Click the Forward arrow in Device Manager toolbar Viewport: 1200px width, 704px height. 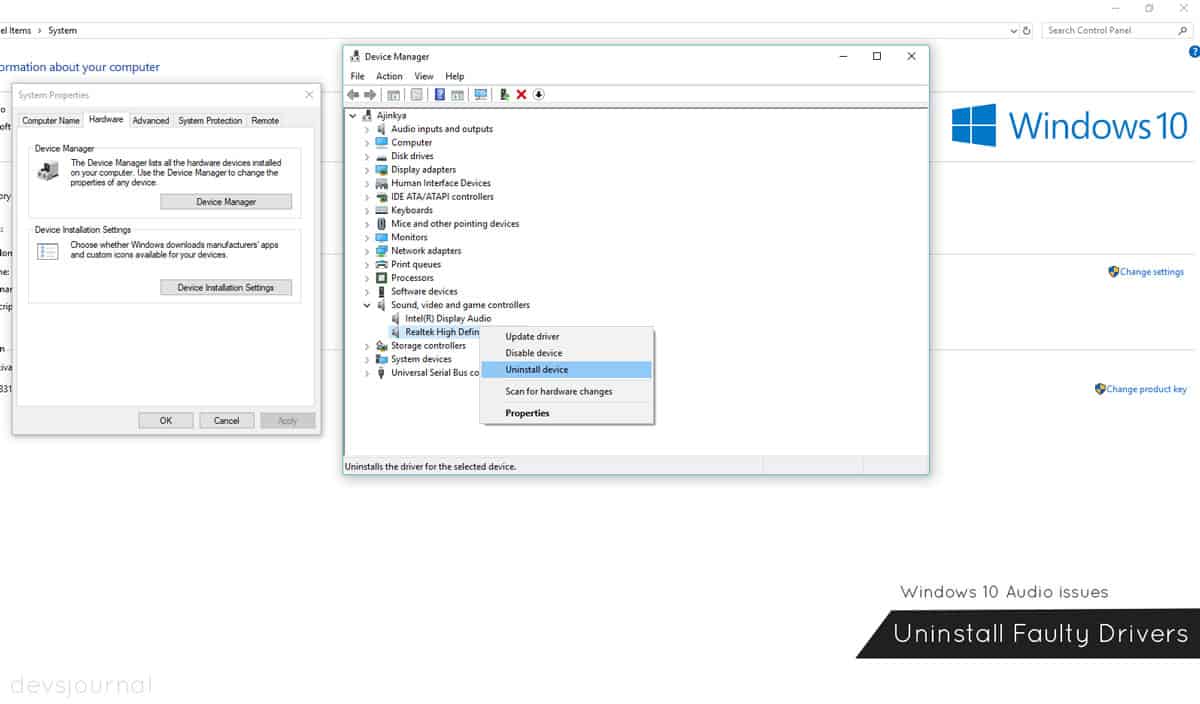pos(370,94)
